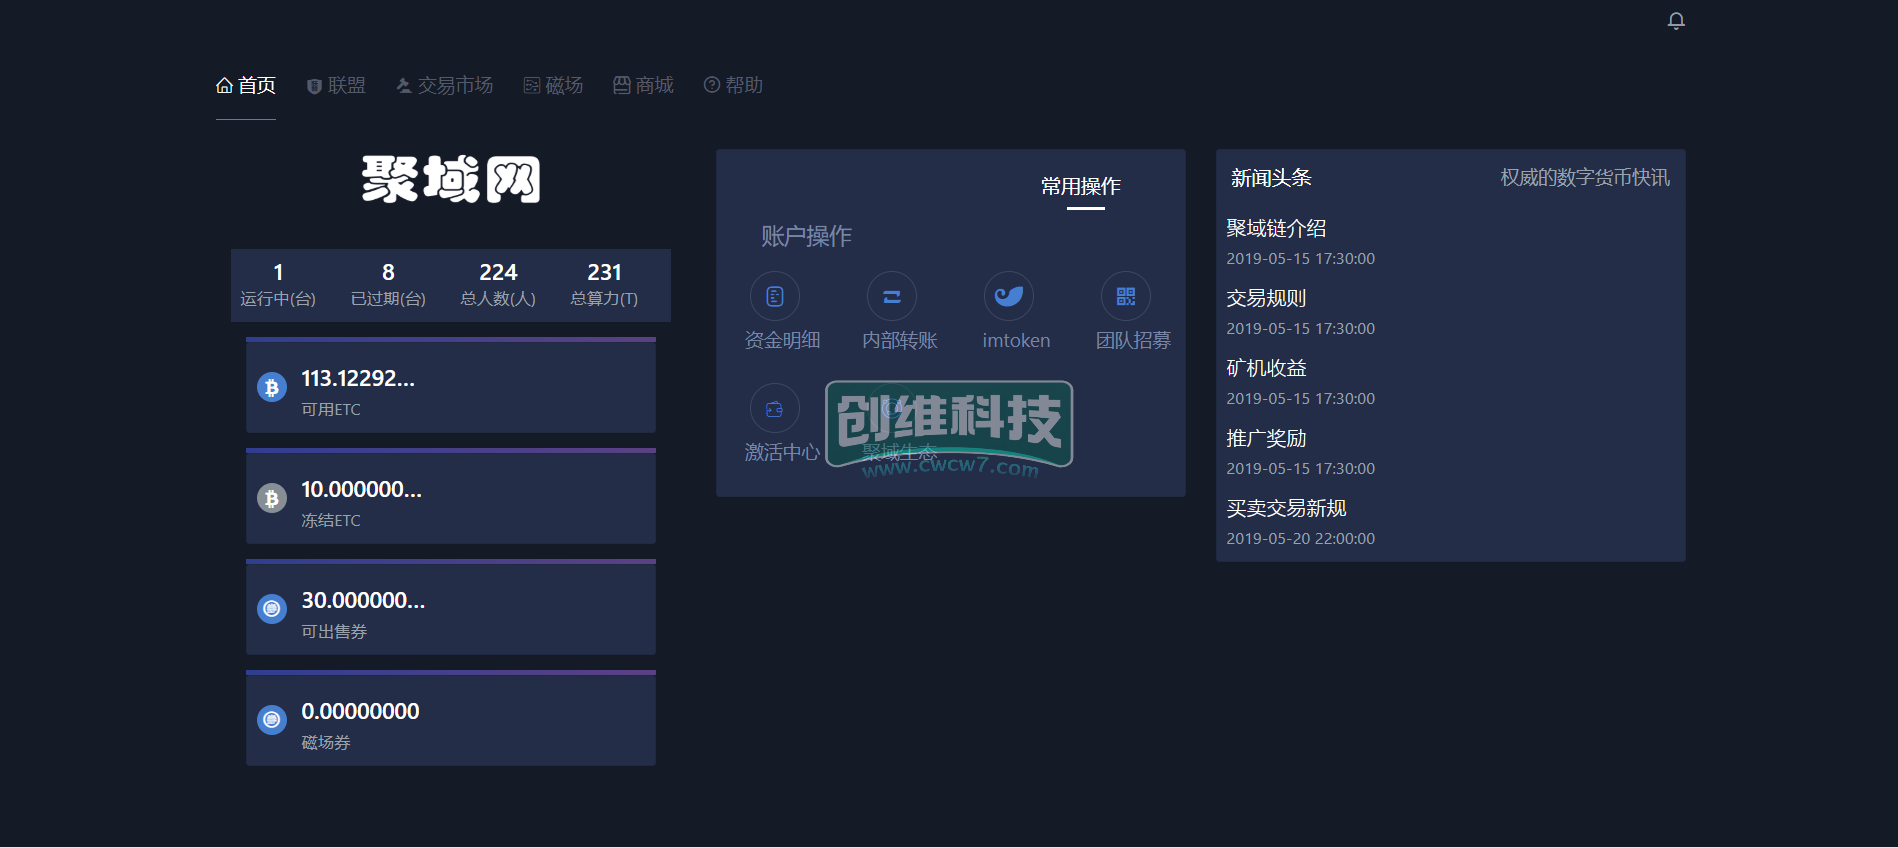Select the 常用操作 tab

coord(1080,187)
